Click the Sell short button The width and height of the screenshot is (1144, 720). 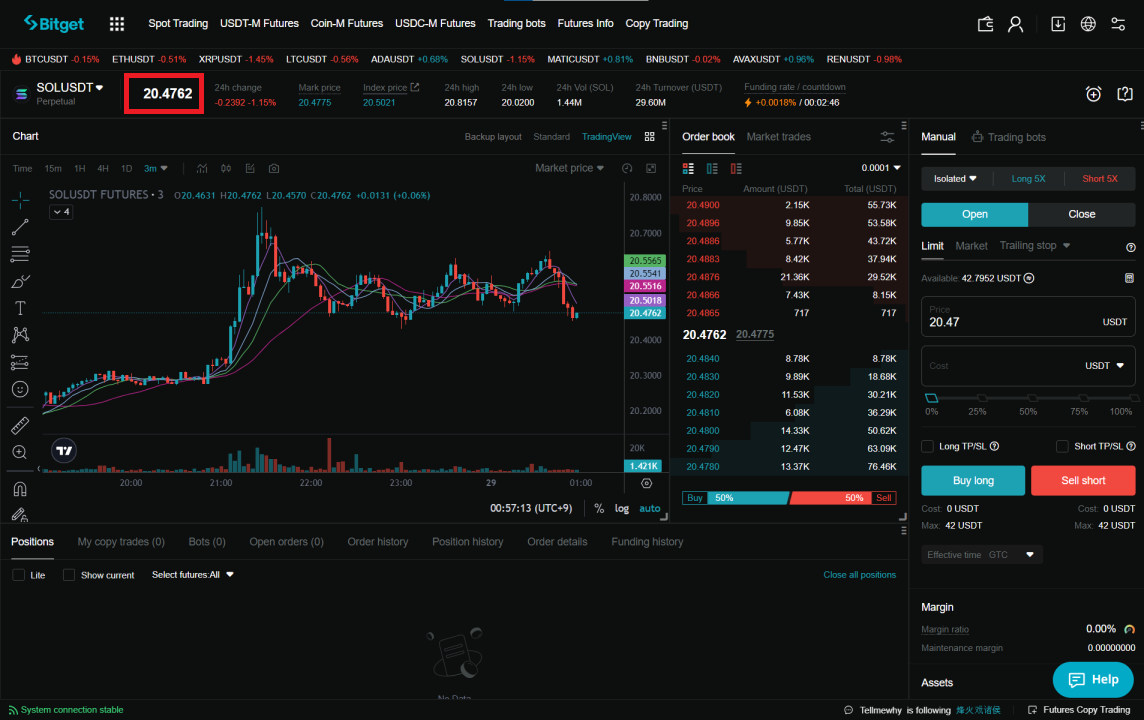pos(1083,481)
